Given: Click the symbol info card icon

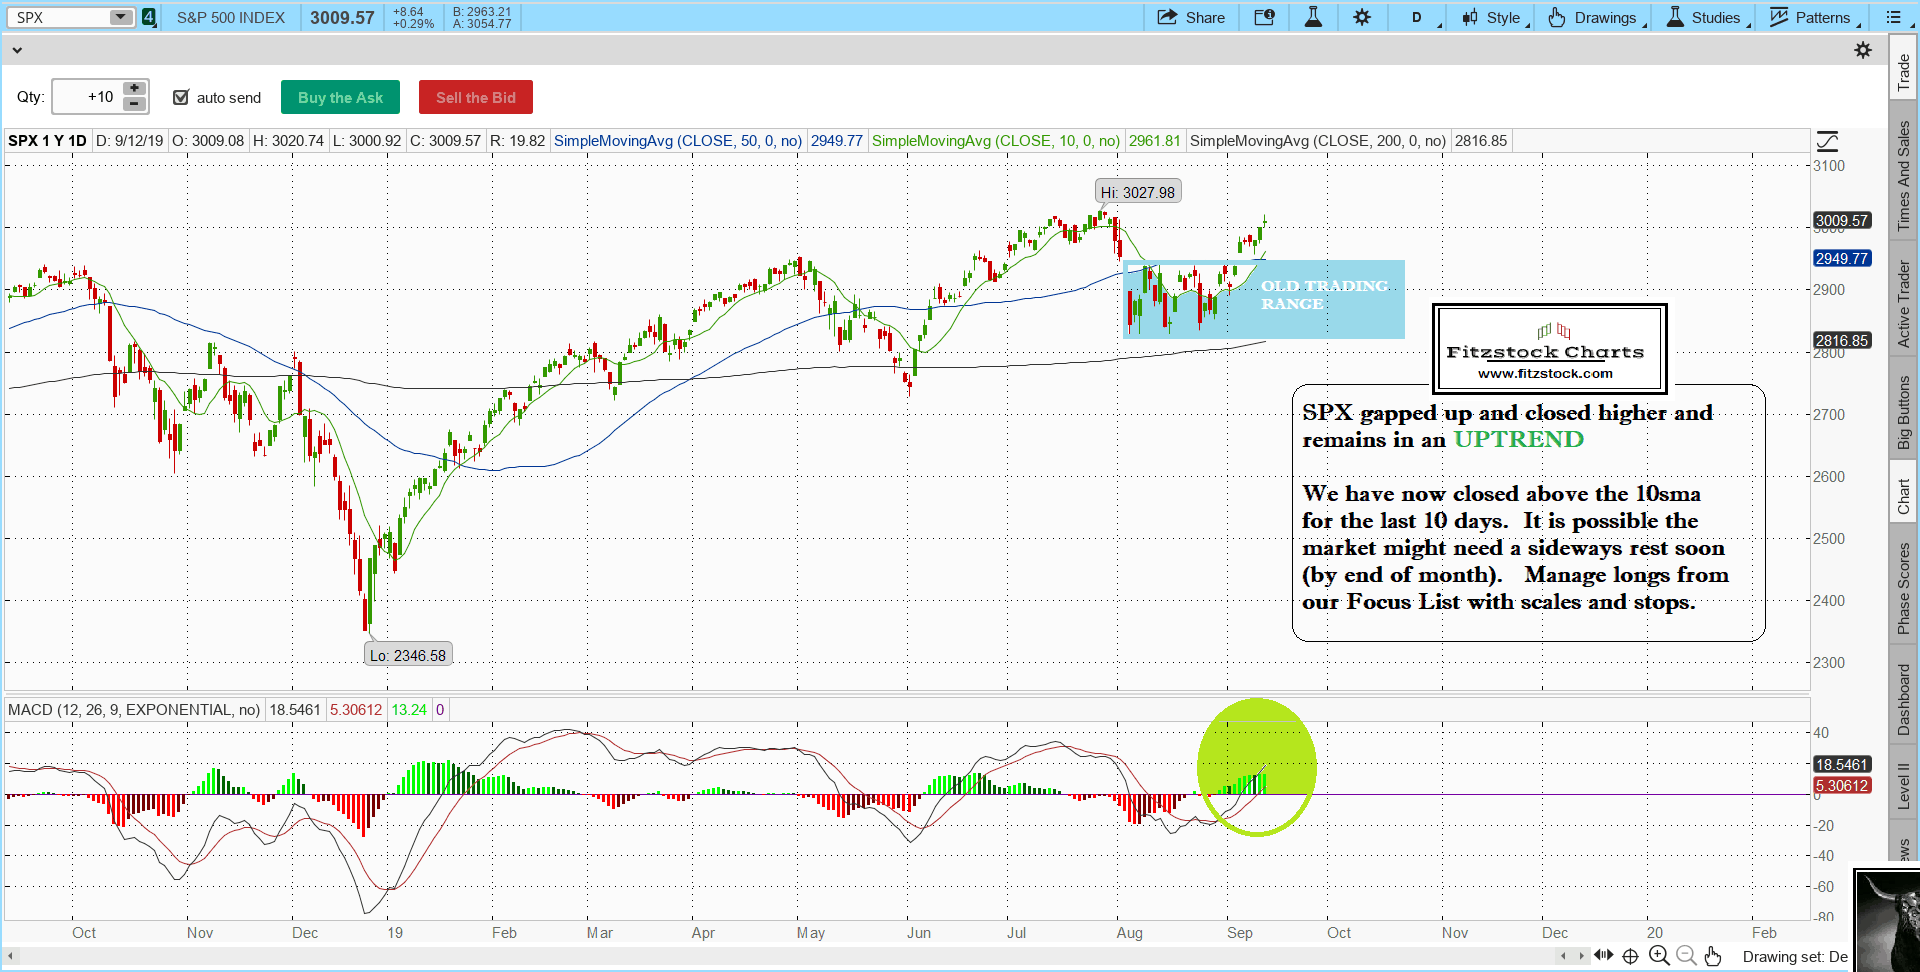Looking at the screenshot, I should click(1264, 17).
